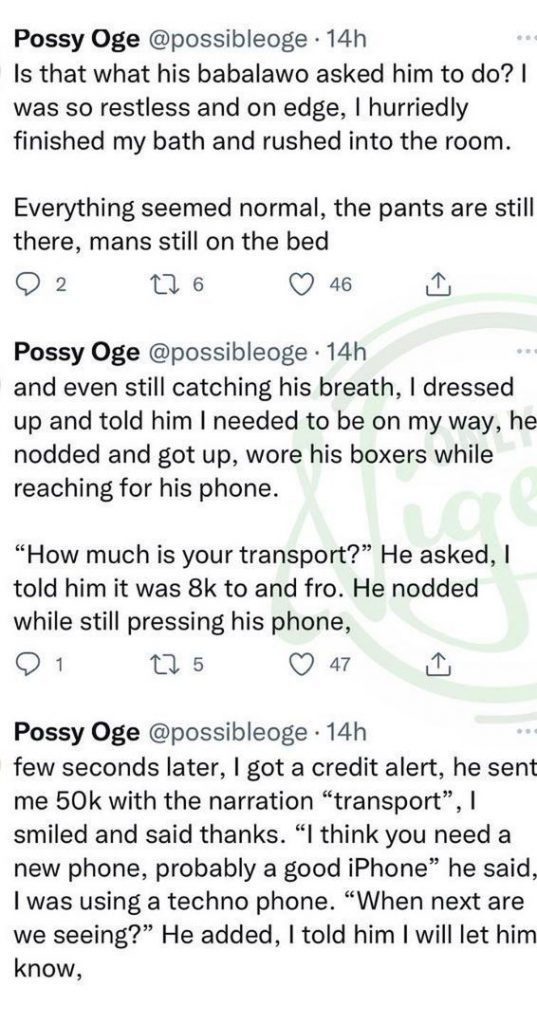
Task: Open Possy Oge name on third tweet
Action: (x=76, y=733)
